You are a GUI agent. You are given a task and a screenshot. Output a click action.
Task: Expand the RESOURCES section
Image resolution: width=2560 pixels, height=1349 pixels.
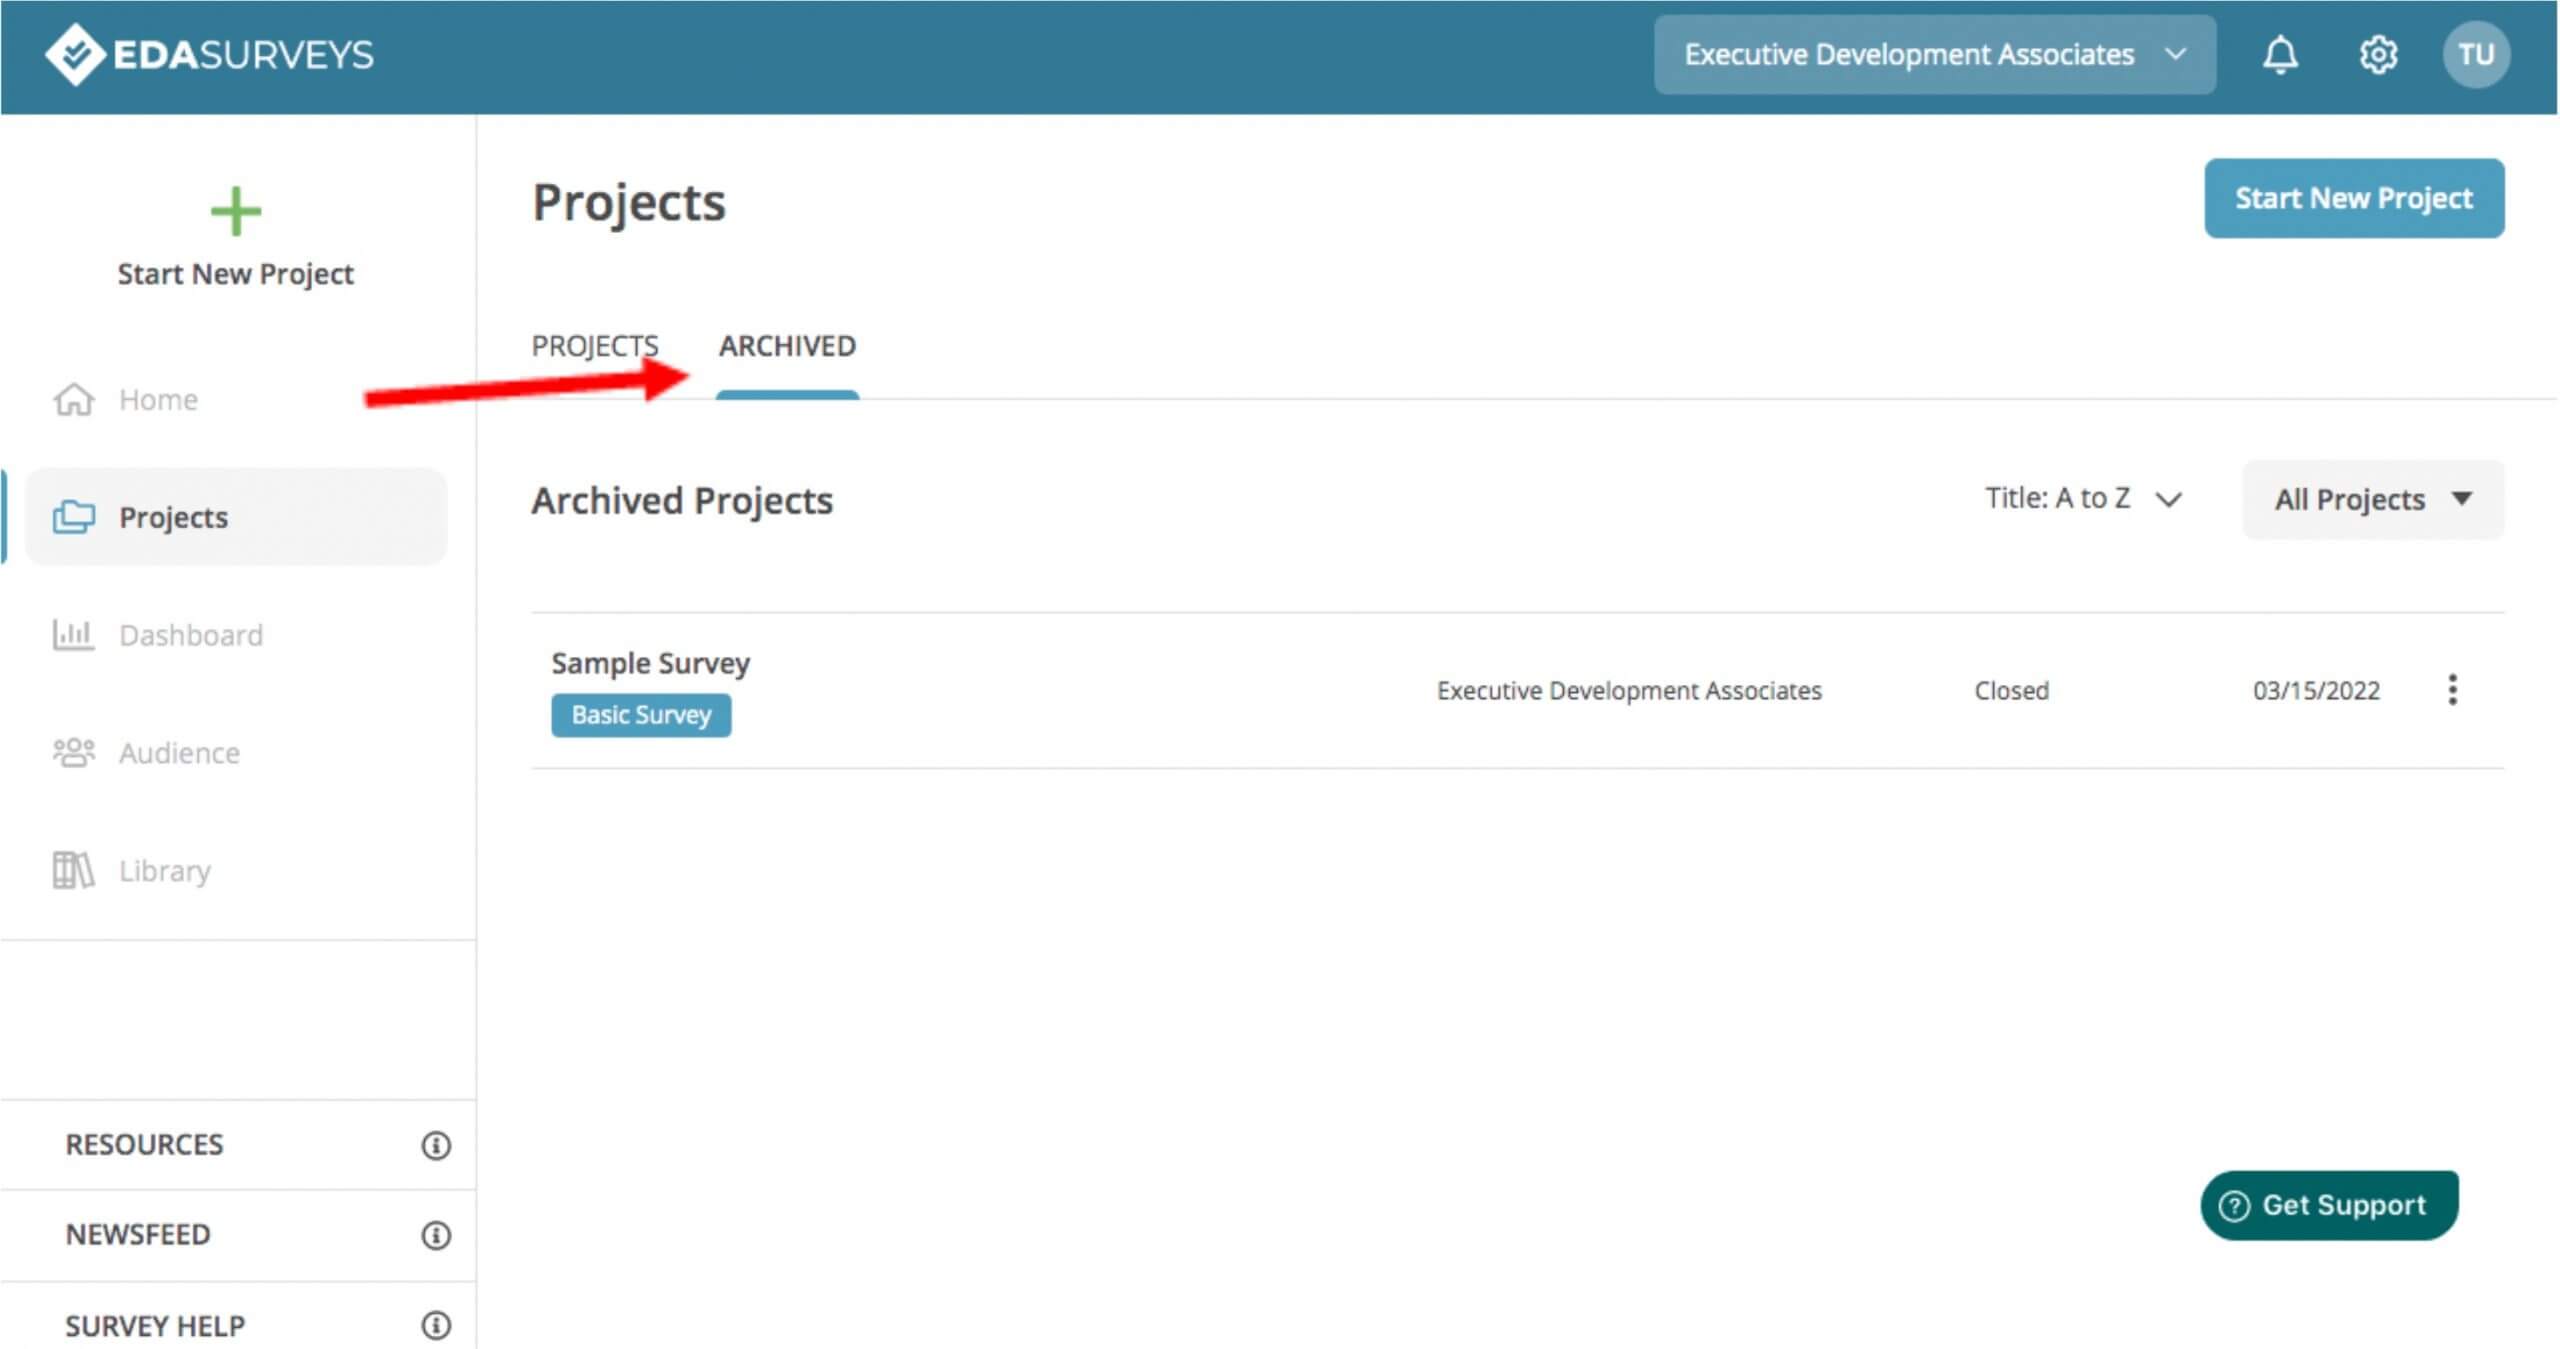238,1145
